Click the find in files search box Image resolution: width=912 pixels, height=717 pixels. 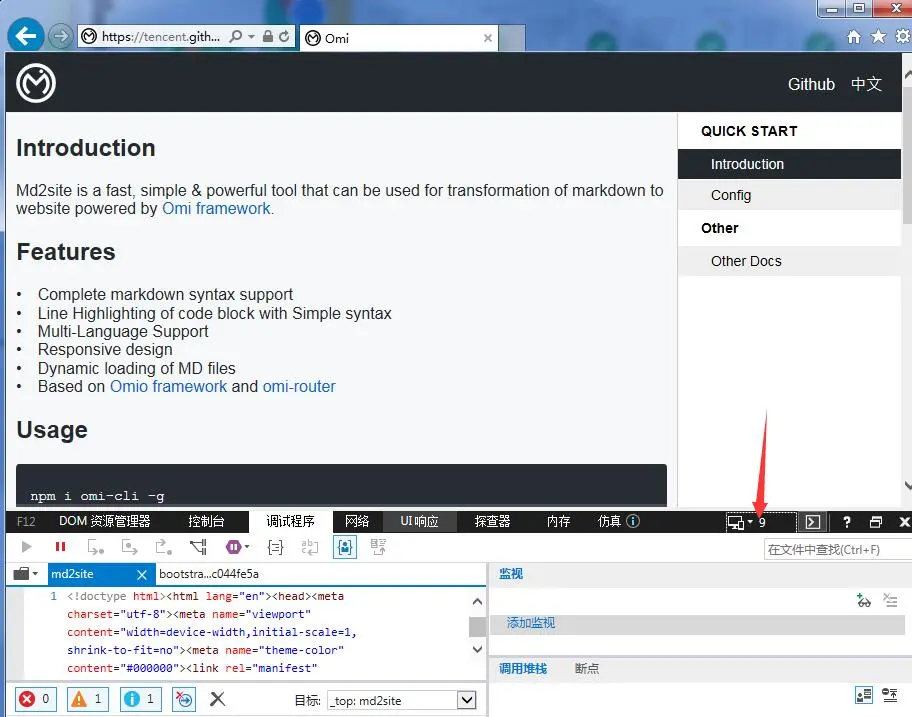point(838,550)
